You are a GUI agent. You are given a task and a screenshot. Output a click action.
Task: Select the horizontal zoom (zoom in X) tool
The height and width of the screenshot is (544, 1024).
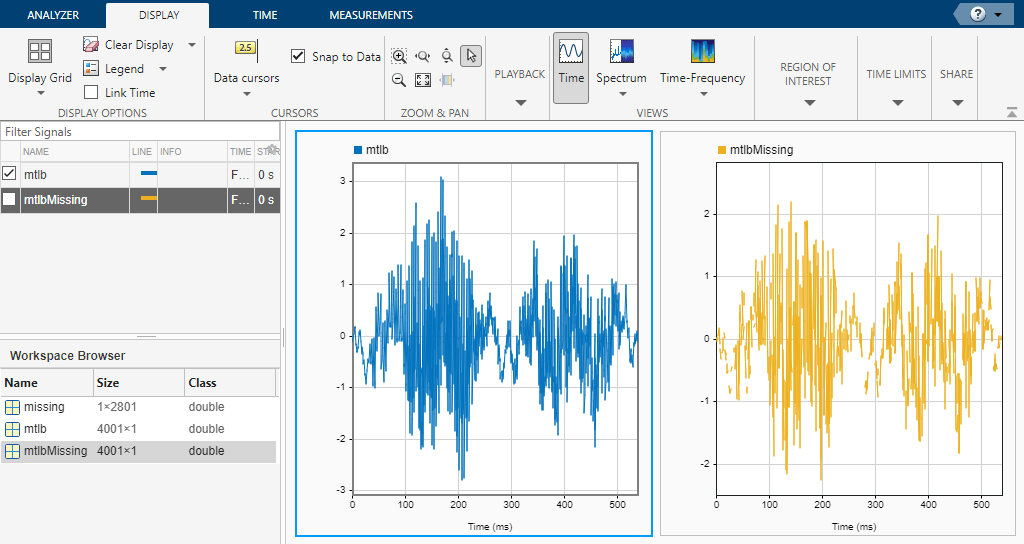[423, 56]
